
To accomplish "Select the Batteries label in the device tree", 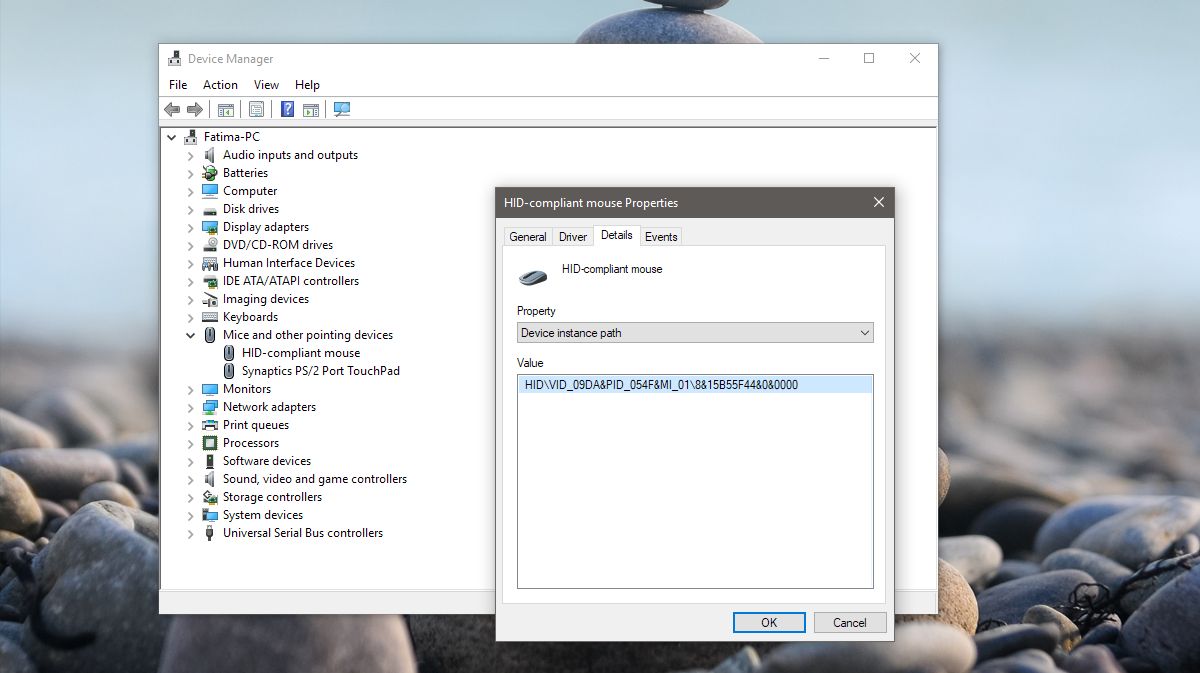I will tap(245, 173).
